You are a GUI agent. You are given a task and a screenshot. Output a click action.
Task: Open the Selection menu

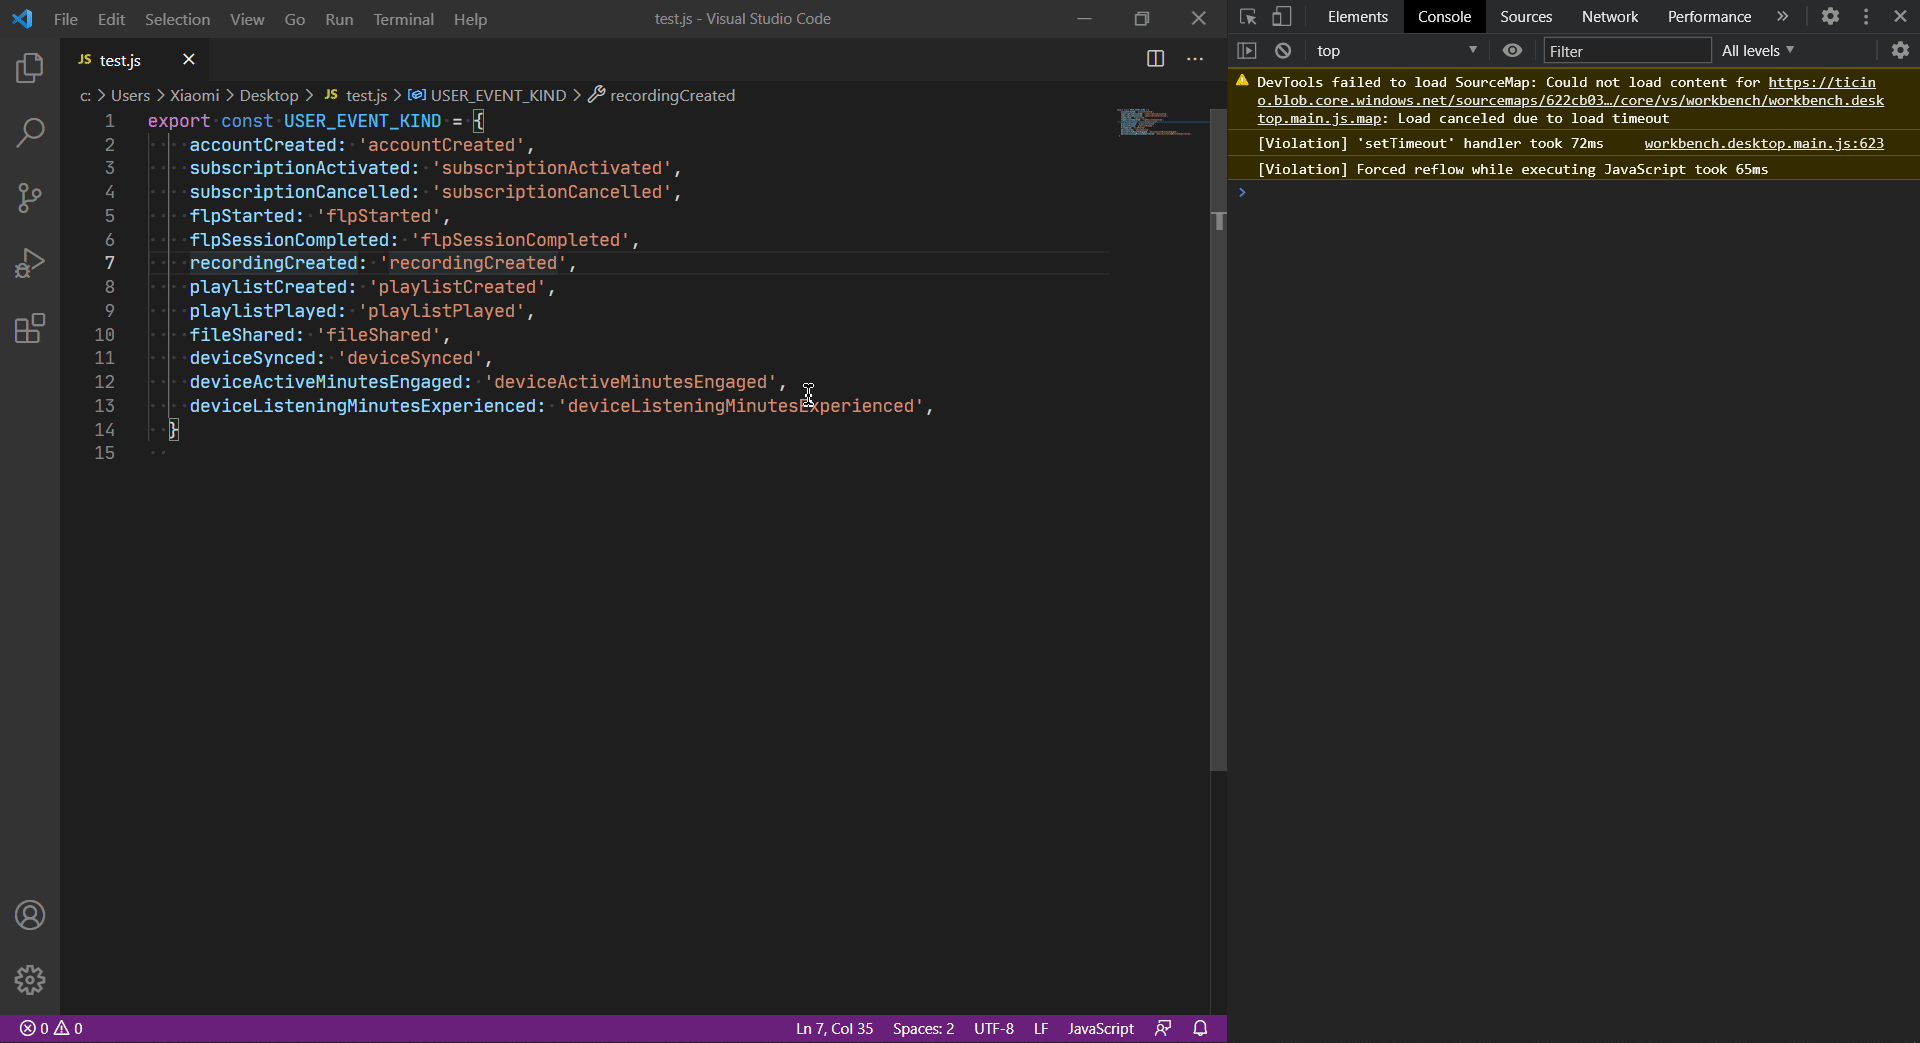pyautogui.click(x=177, y=19)
